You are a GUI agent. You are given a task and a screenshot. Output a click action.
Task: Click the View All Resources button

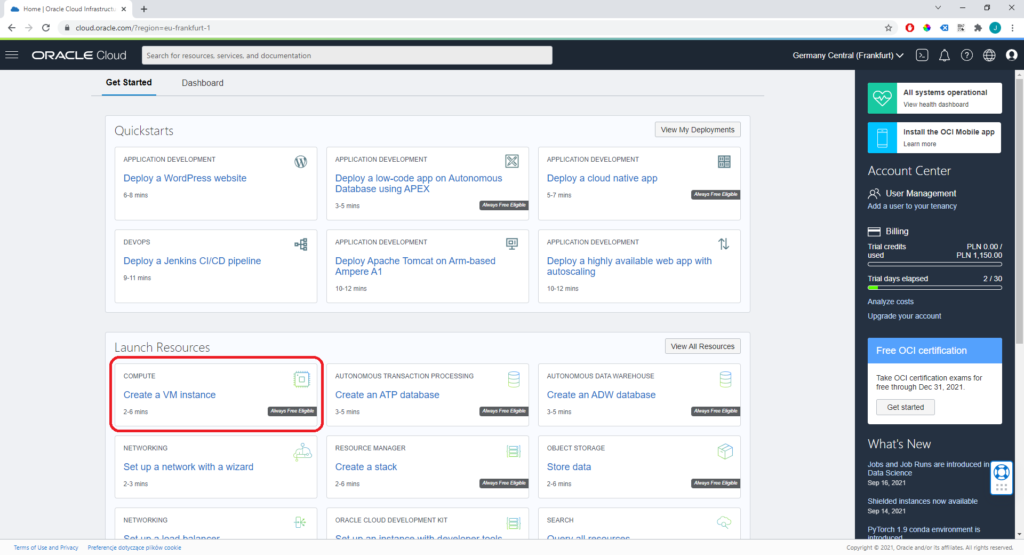[703, 346]
